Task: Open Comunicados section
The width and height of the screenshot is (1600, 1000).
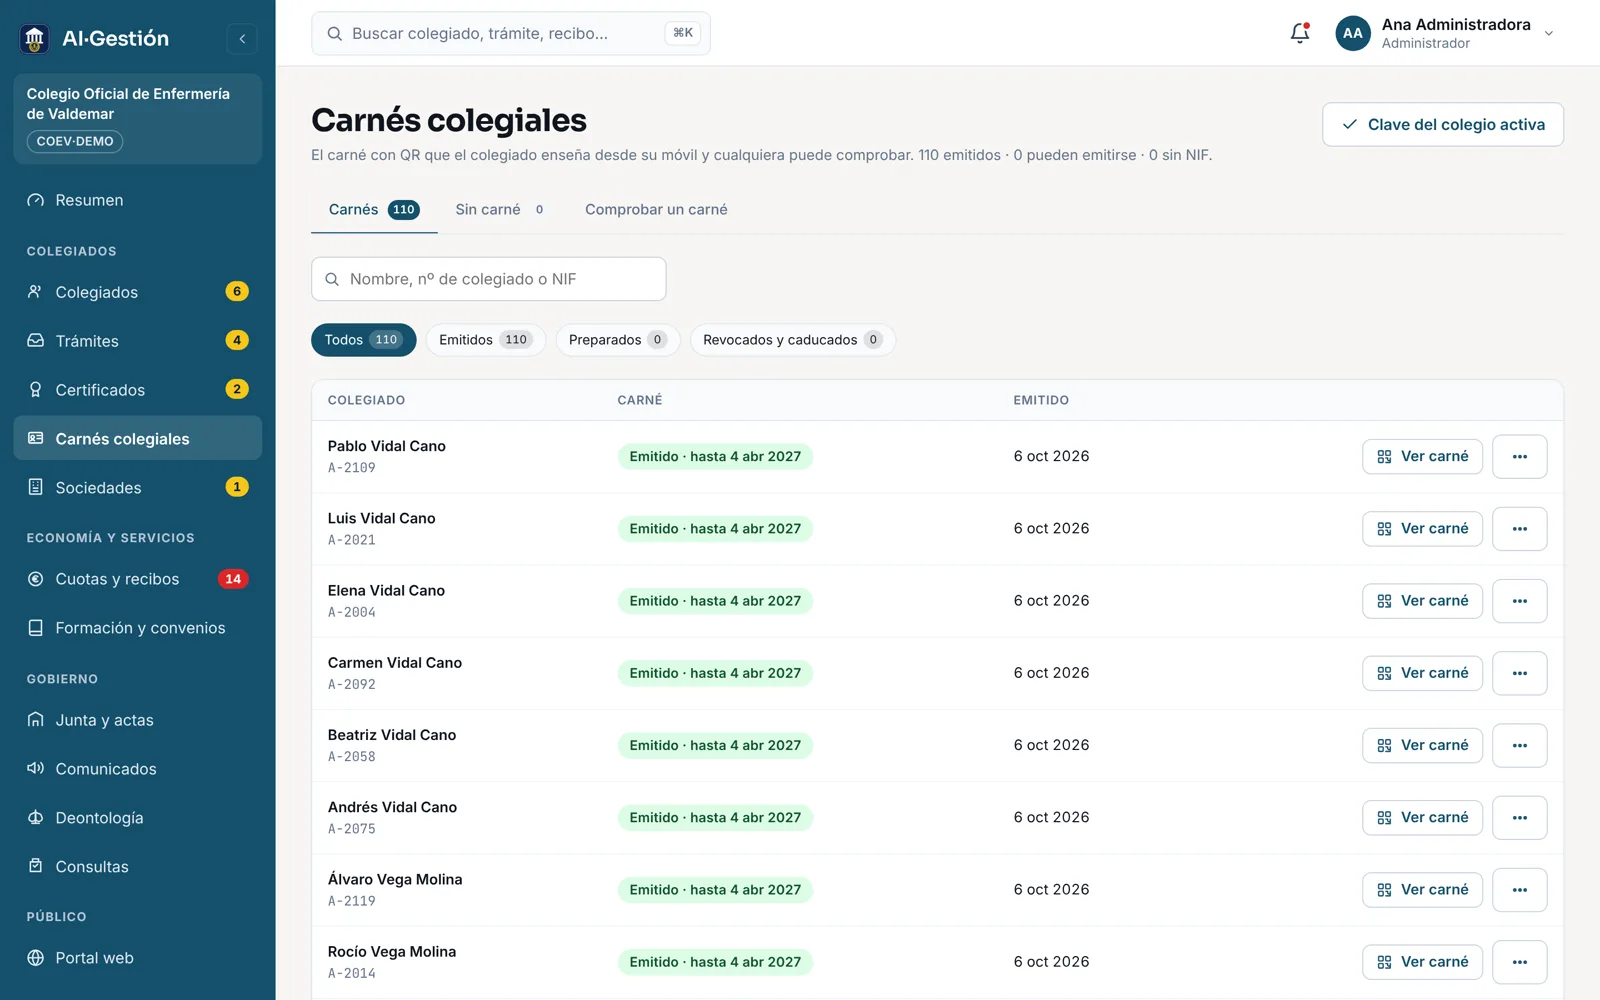Action: 138,769
